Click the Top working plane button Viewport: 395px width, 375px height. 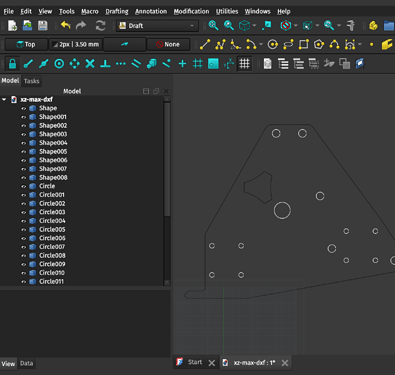pos(26,44)
